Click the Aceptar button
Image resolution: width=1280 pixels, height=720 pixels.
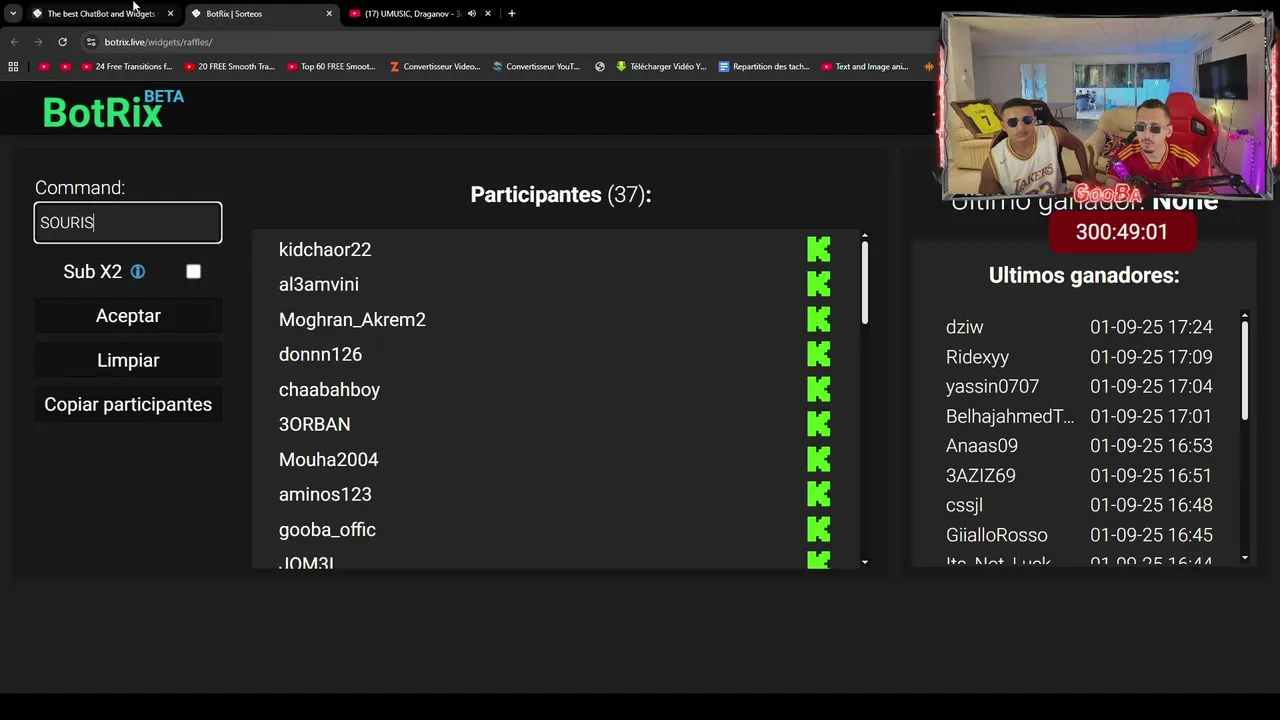pyautogui.click(x=128, y=316)
